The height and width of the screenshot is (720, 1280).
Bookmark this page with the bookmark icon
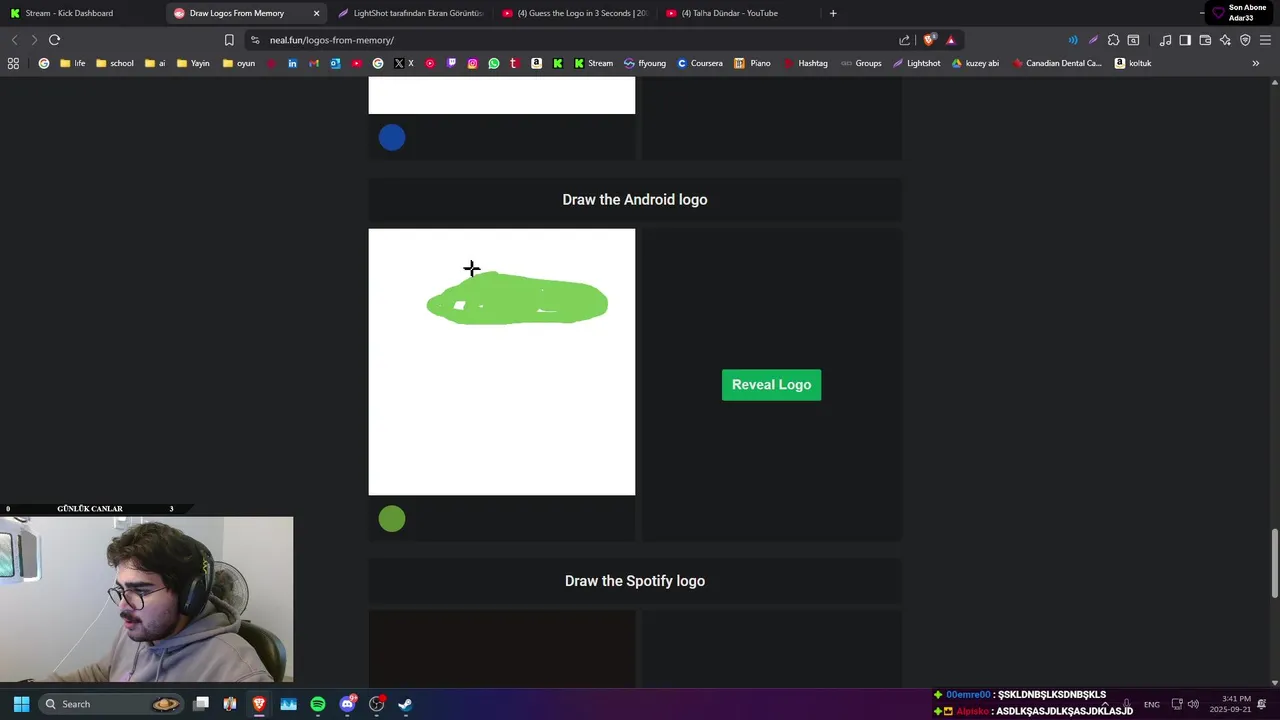(x=229, y=40)
